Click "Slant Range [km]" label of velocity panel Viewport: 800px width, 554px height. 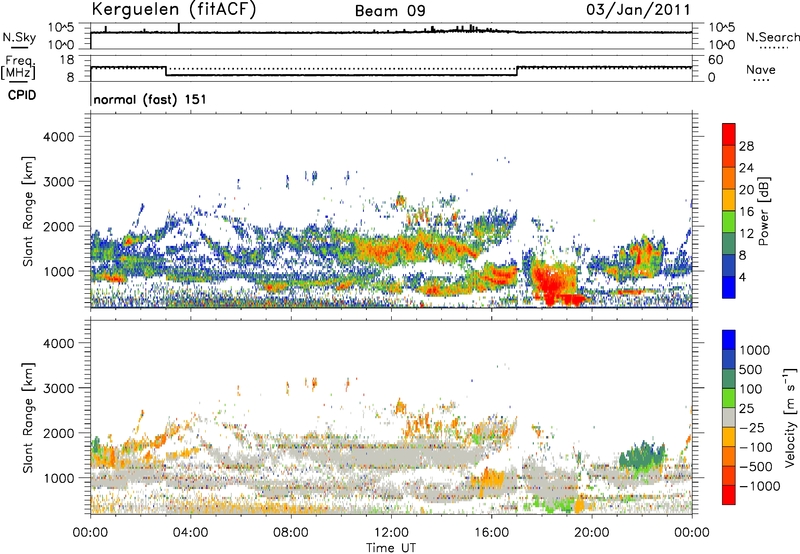(x=28, y=418)
